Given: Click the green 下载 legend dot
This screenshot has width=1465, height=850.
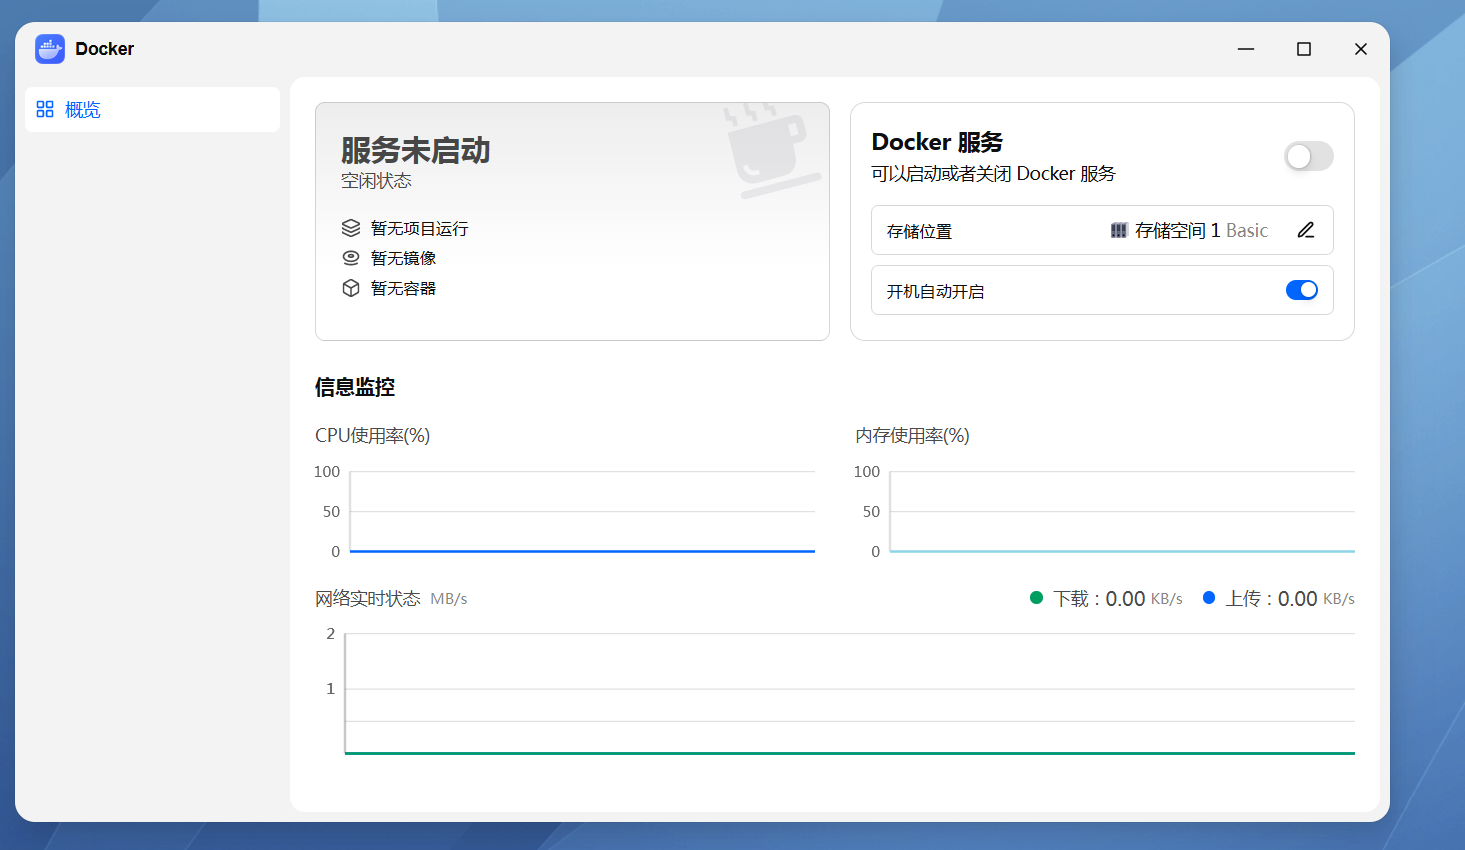Looking at the screenshot, I should (1036, 597).
